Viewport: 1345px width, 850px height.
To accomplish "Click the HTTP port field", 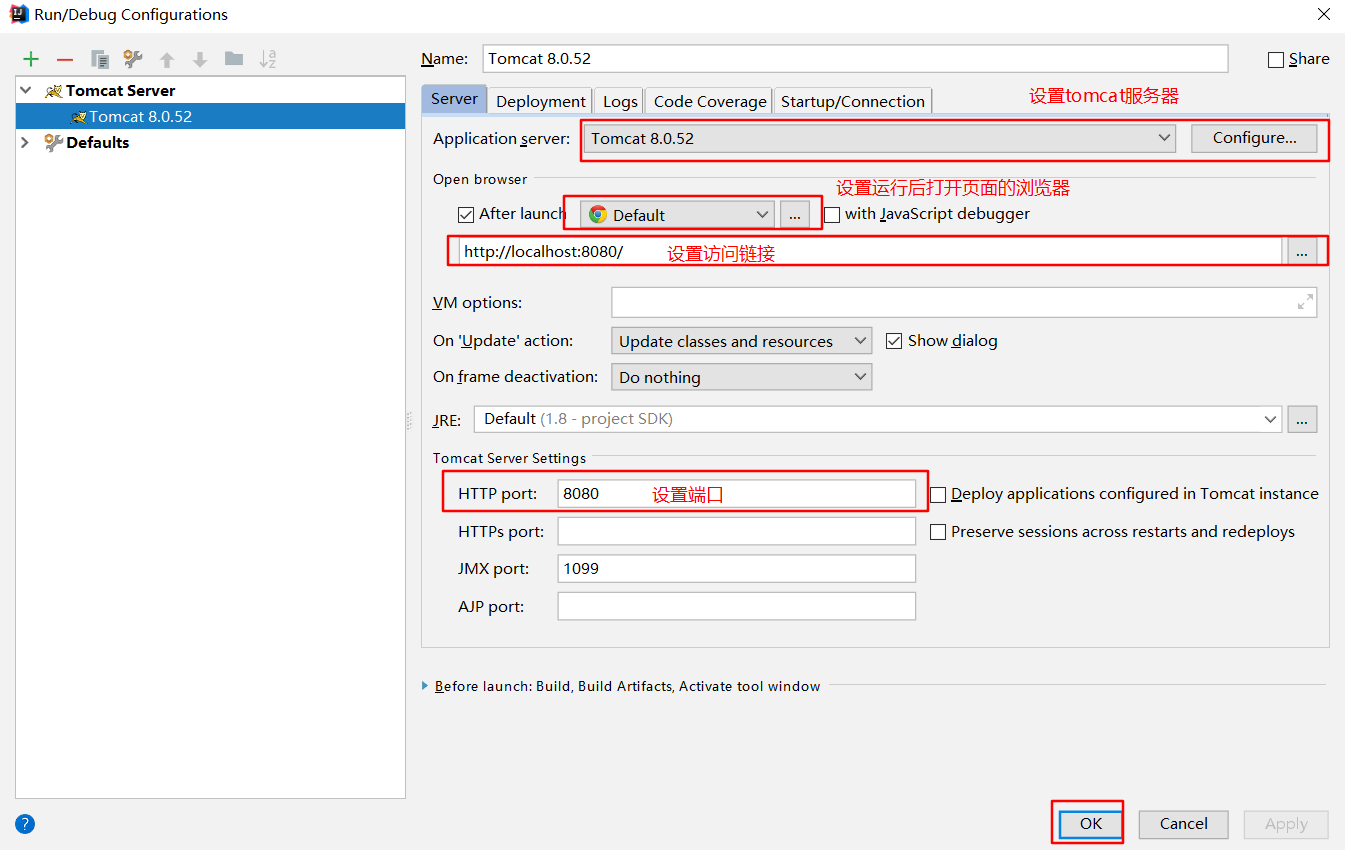I will [737, 494].
